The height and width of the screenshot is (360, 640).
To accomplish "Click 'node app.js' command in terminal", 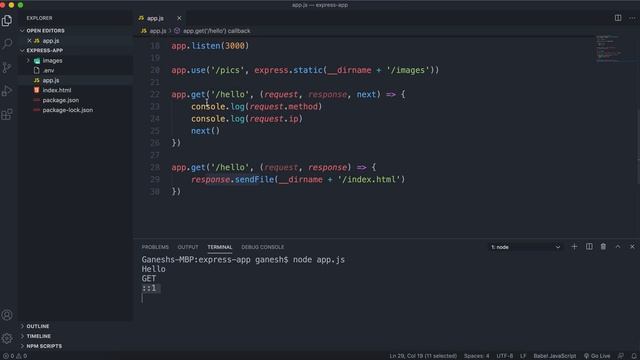I will (319, 260).
